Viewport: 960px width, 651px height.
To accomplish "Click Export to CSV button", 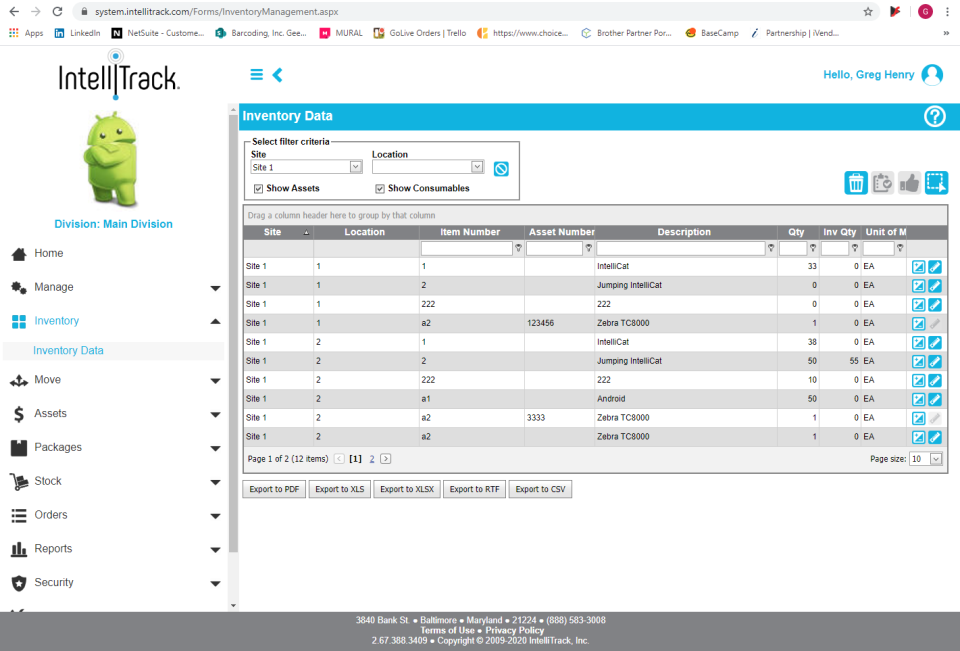I will click(540, 489).
